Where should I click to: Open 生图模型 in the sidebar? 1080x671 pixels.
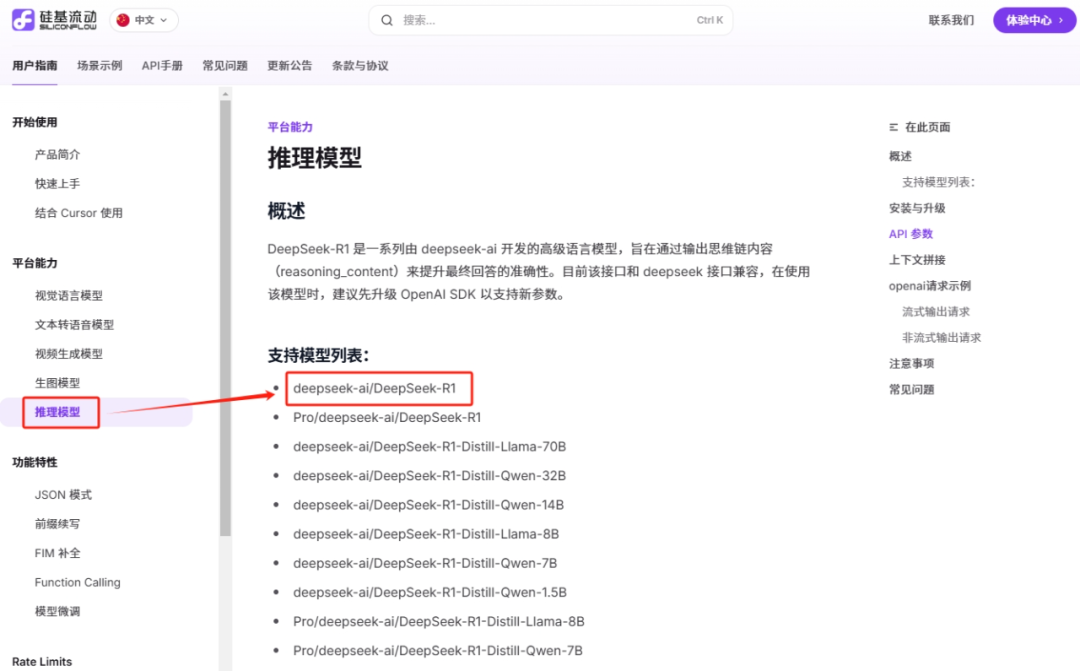pyautogui.click(x=58, y=382)
